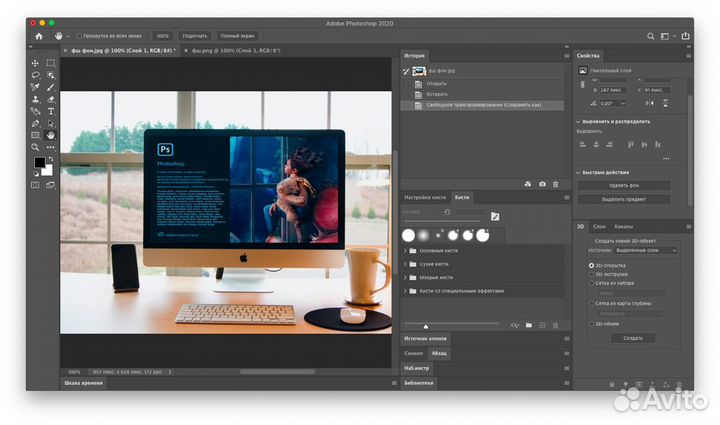Select the Object Selection tool
The width and height of the screenshot is (720, 425).
point(51,75)
